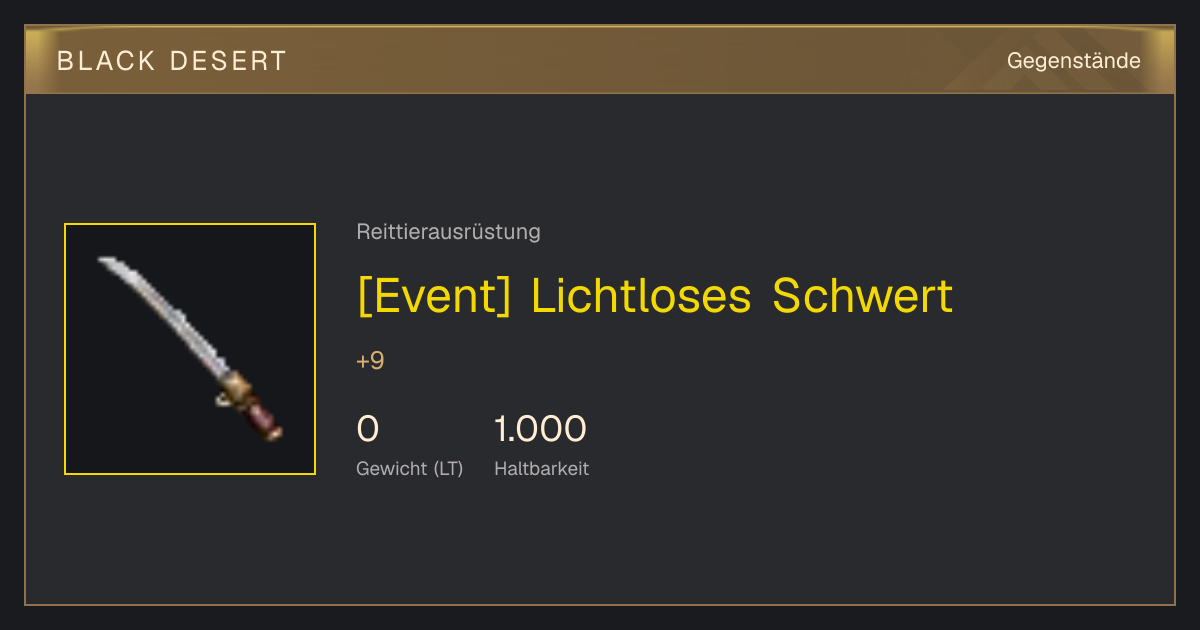Click the Gewicht (LT) label
Viewport: 1200px width, 630px height.
[x=410, y=469]
